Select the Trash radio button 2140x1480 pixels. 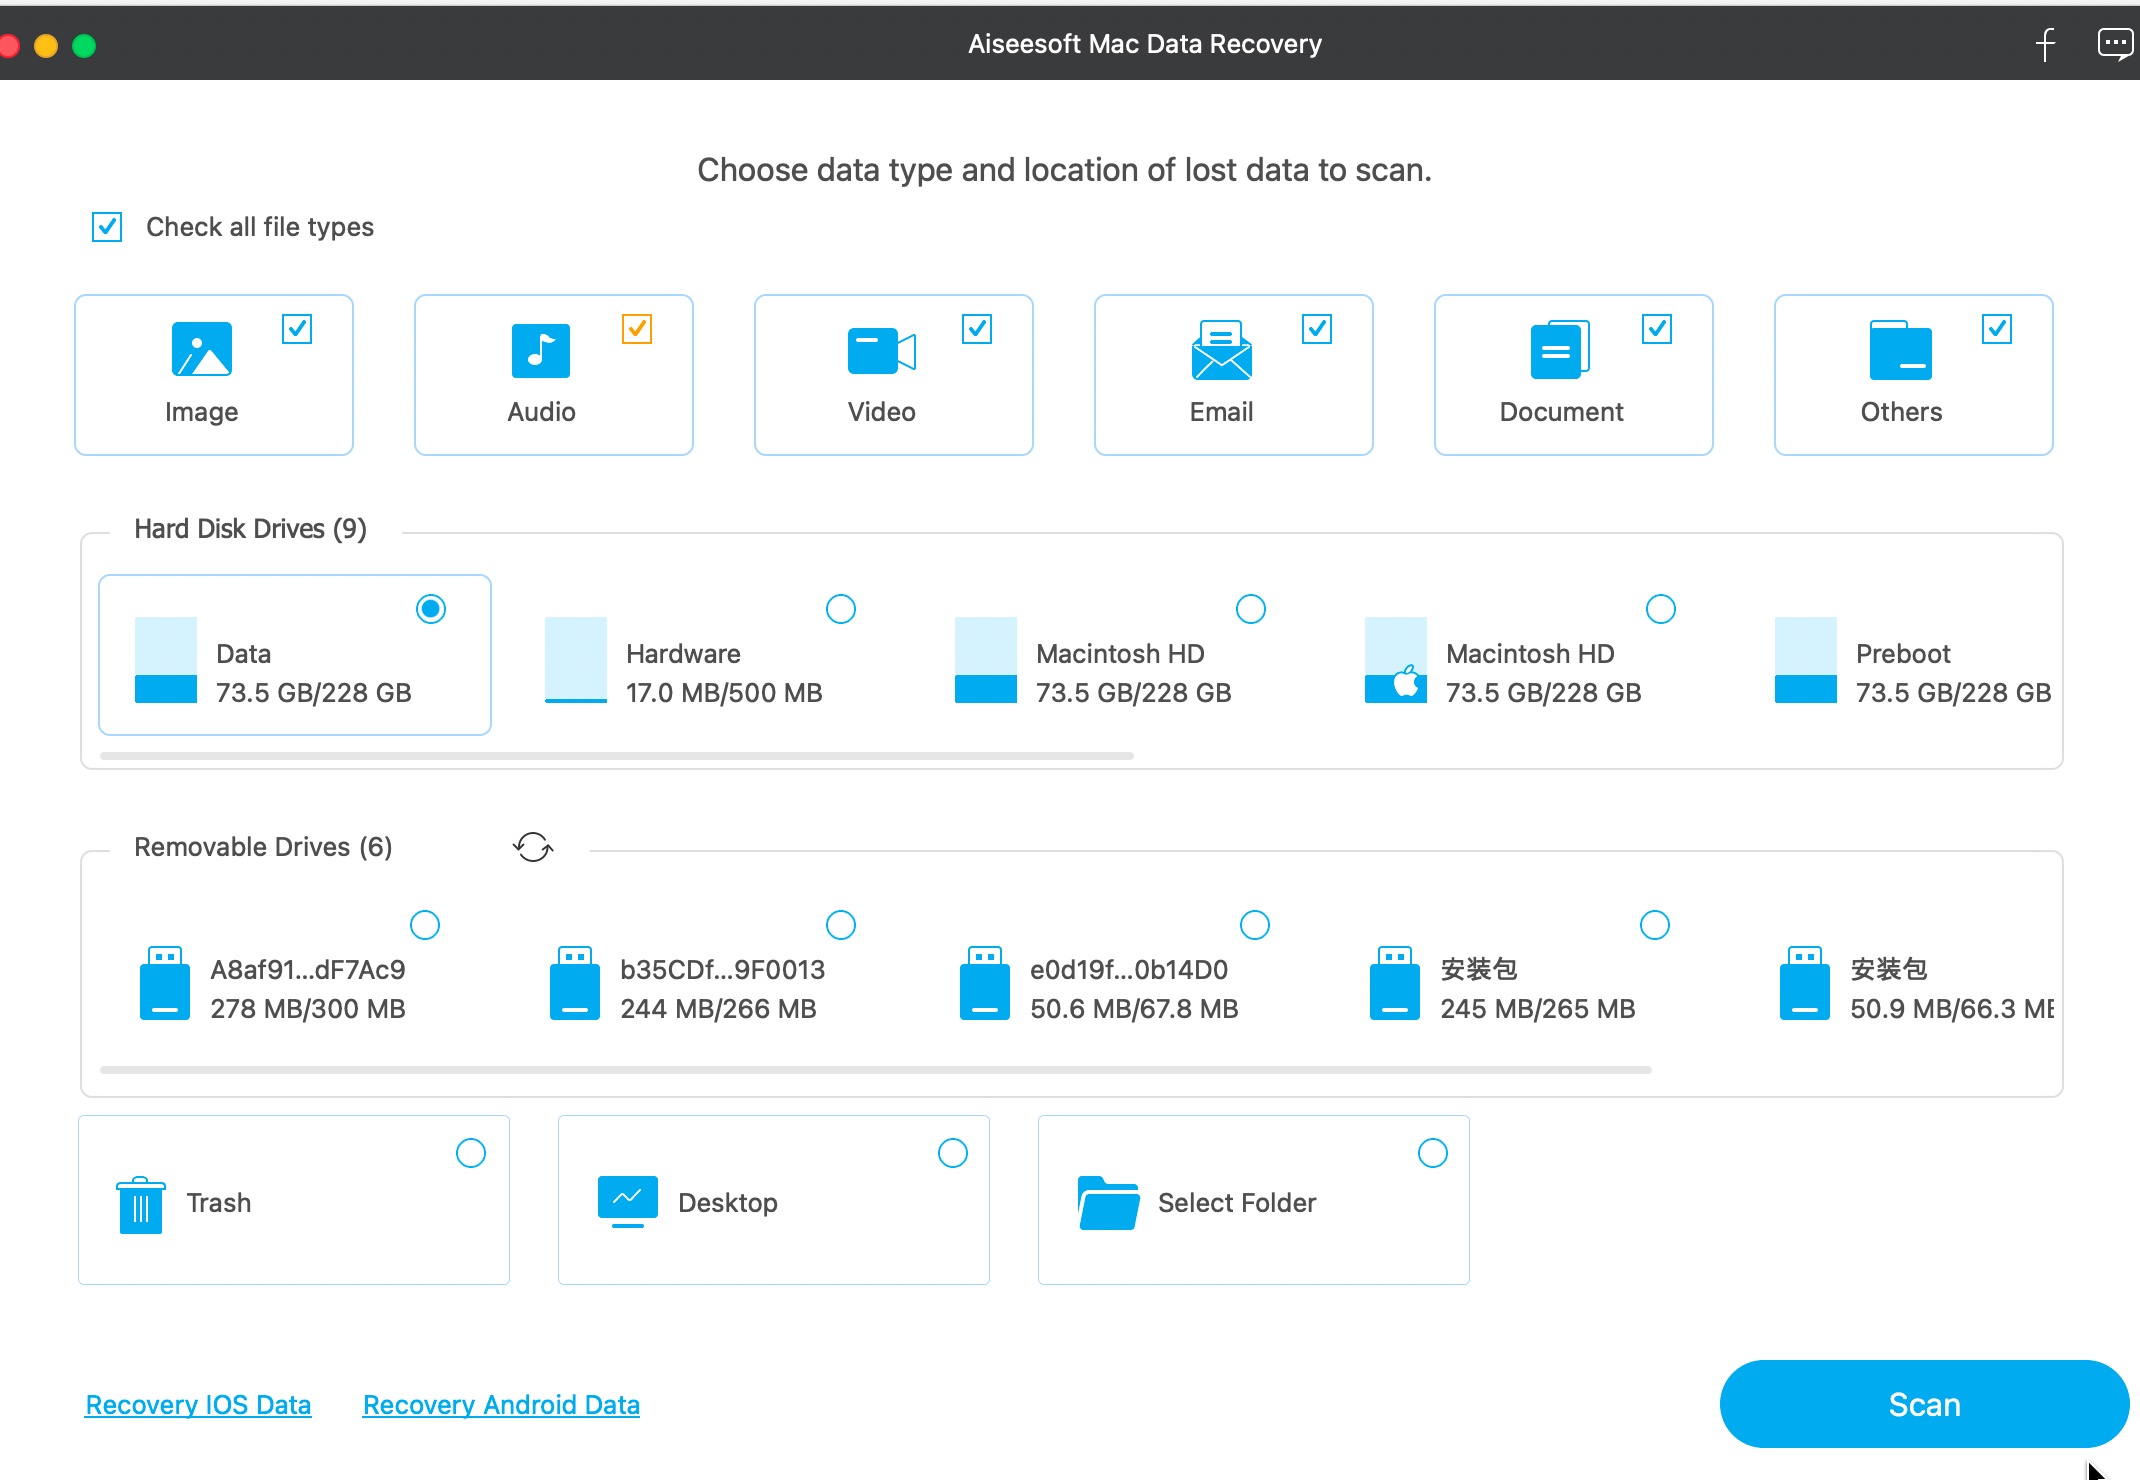tap(471, 1153)
